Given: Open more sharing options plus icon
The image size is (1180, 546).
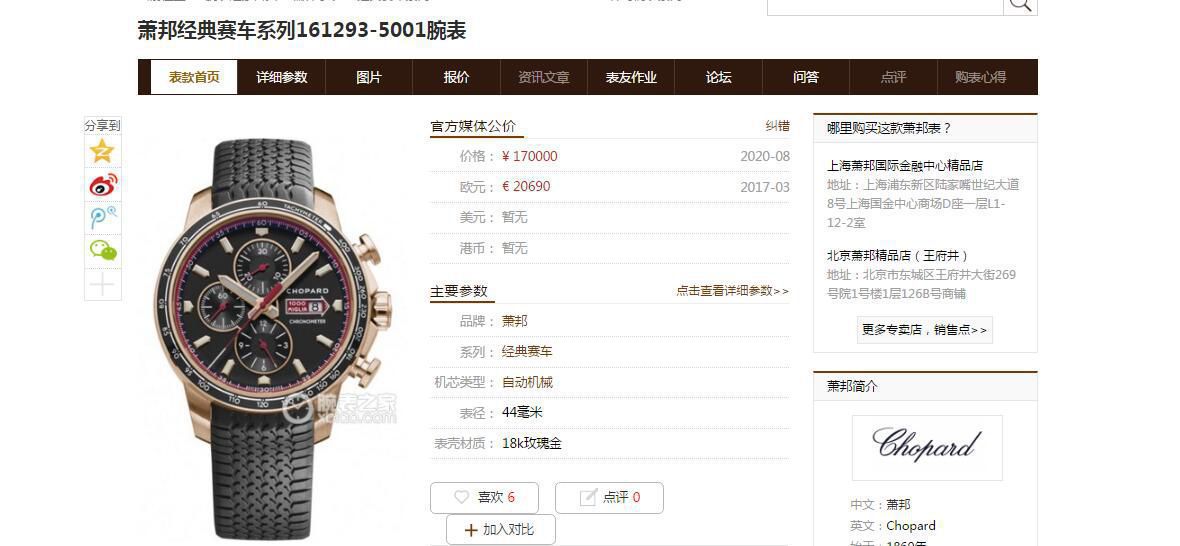Looking at the screenshot, I should click(102, 284).
